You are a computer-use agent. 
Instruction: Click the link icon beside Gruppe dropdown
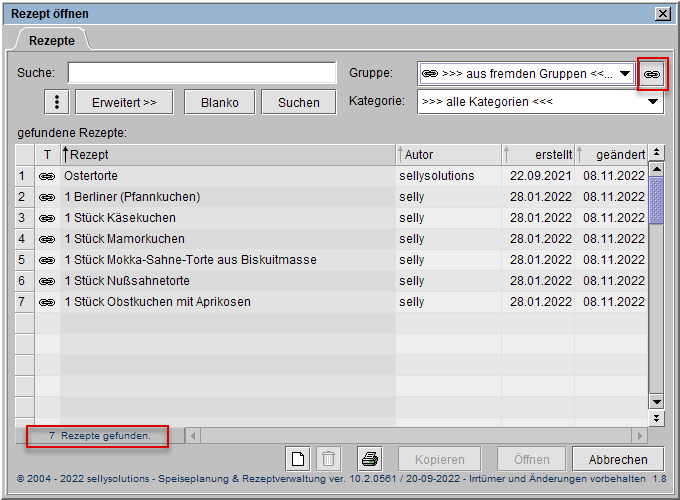pyautogui.click(x=652, y=74)
